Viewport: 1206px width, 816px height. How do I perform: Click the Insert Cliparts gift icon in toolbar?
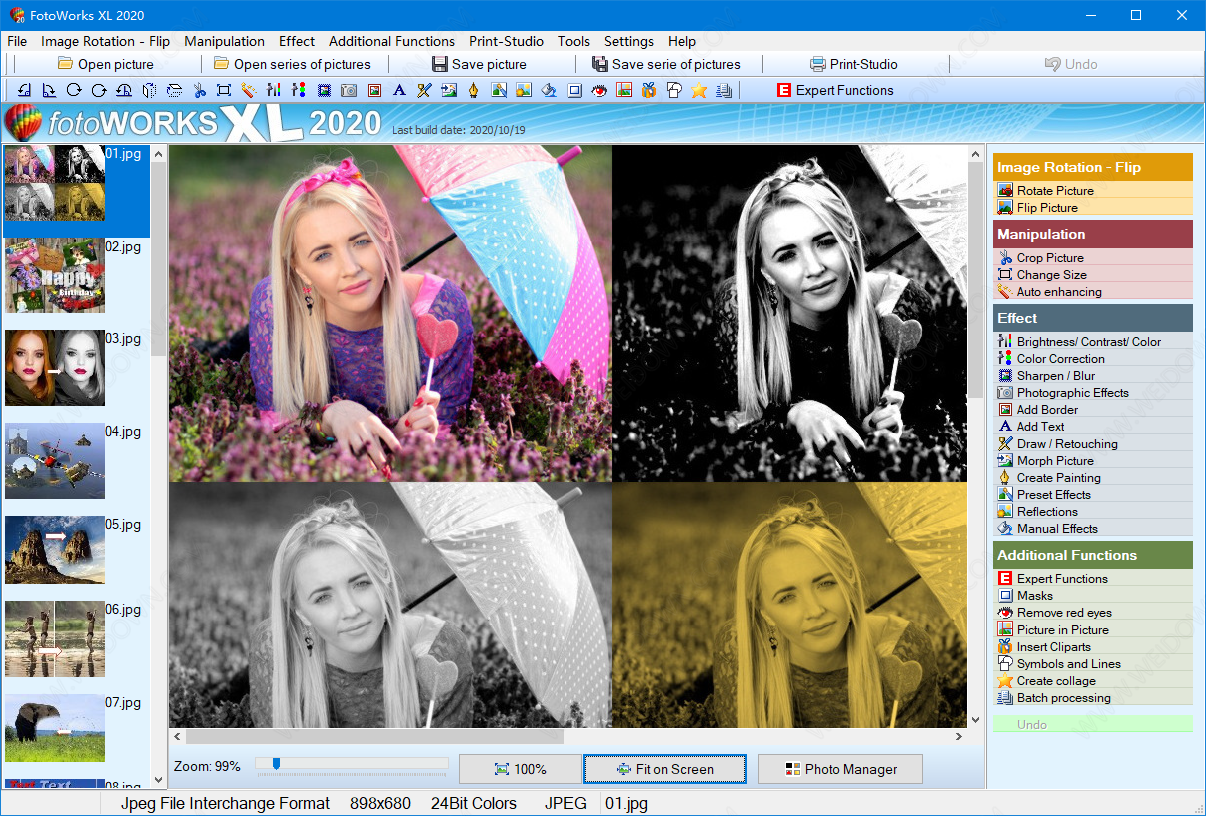(648, 90)
